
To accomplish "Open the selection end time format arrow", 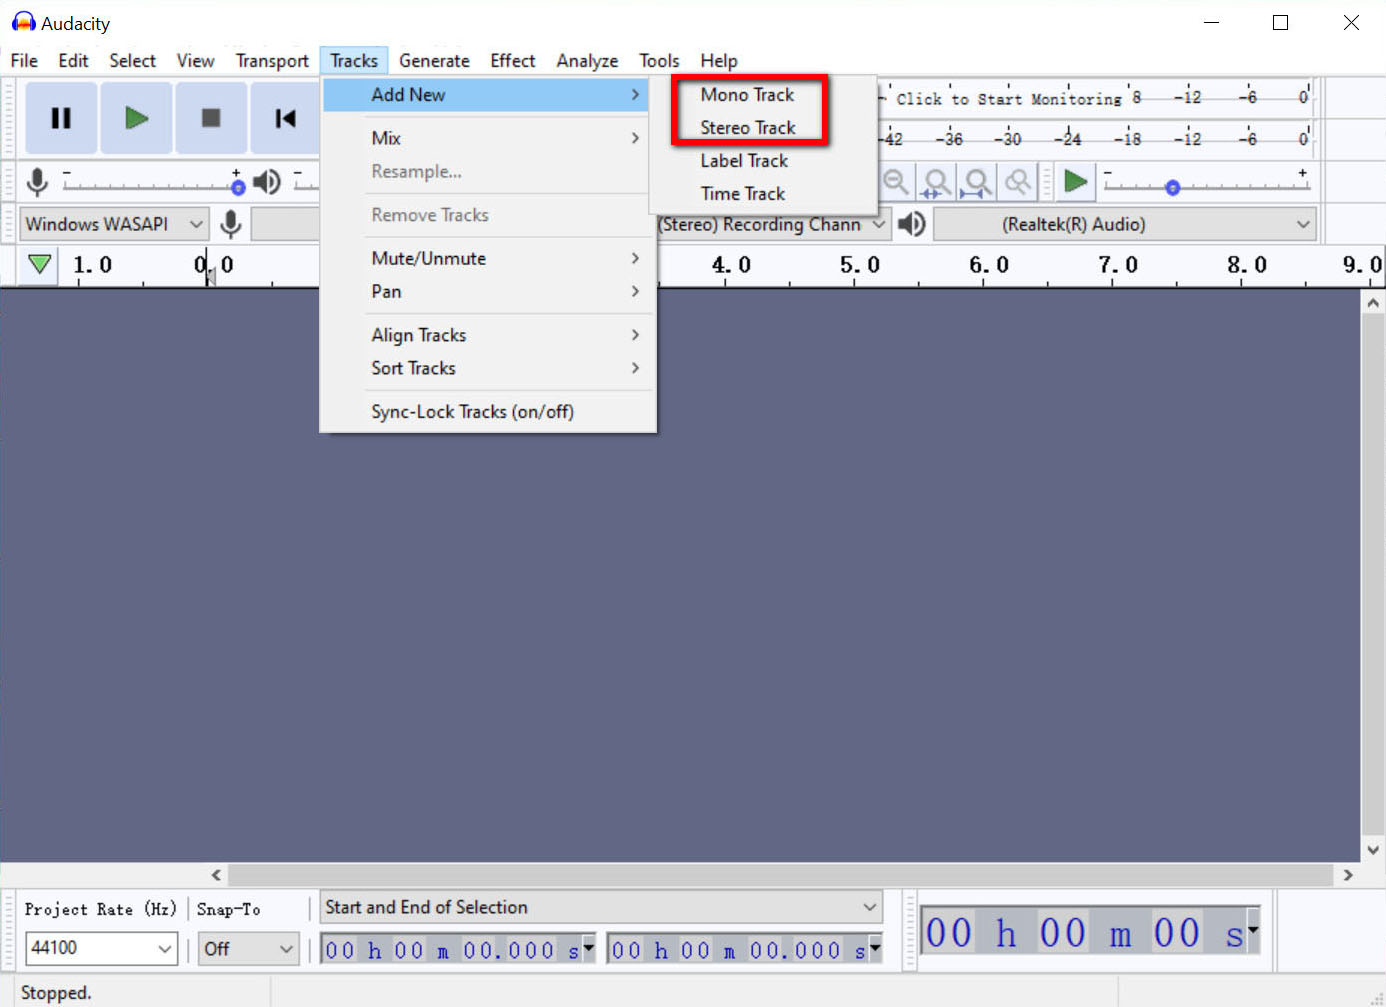I will point(875,946).
